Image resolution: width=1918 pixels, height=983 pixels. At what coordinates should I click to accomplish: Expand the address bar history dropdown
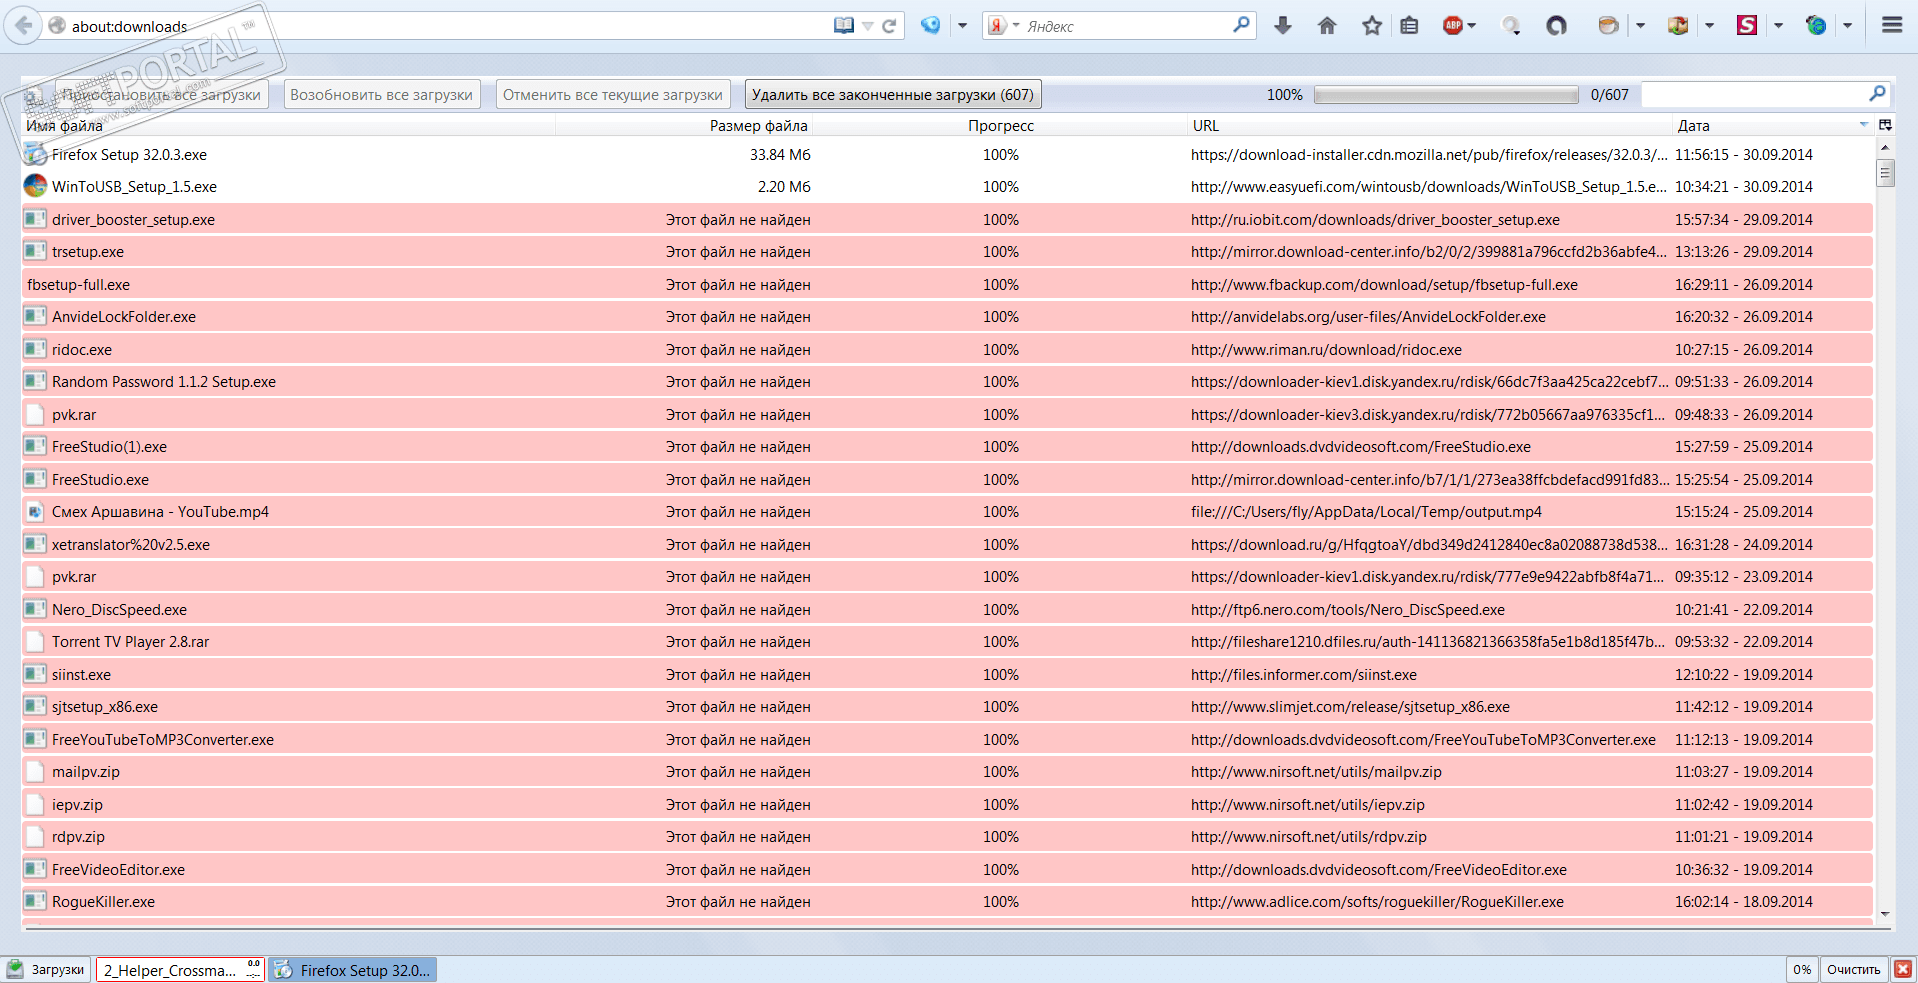coord(867,26)
